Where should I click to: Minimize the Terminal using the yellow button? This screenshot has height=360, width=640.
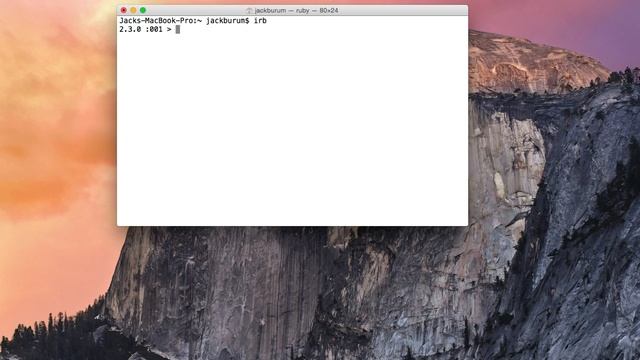pyautogui.click(x=133, y=10)
